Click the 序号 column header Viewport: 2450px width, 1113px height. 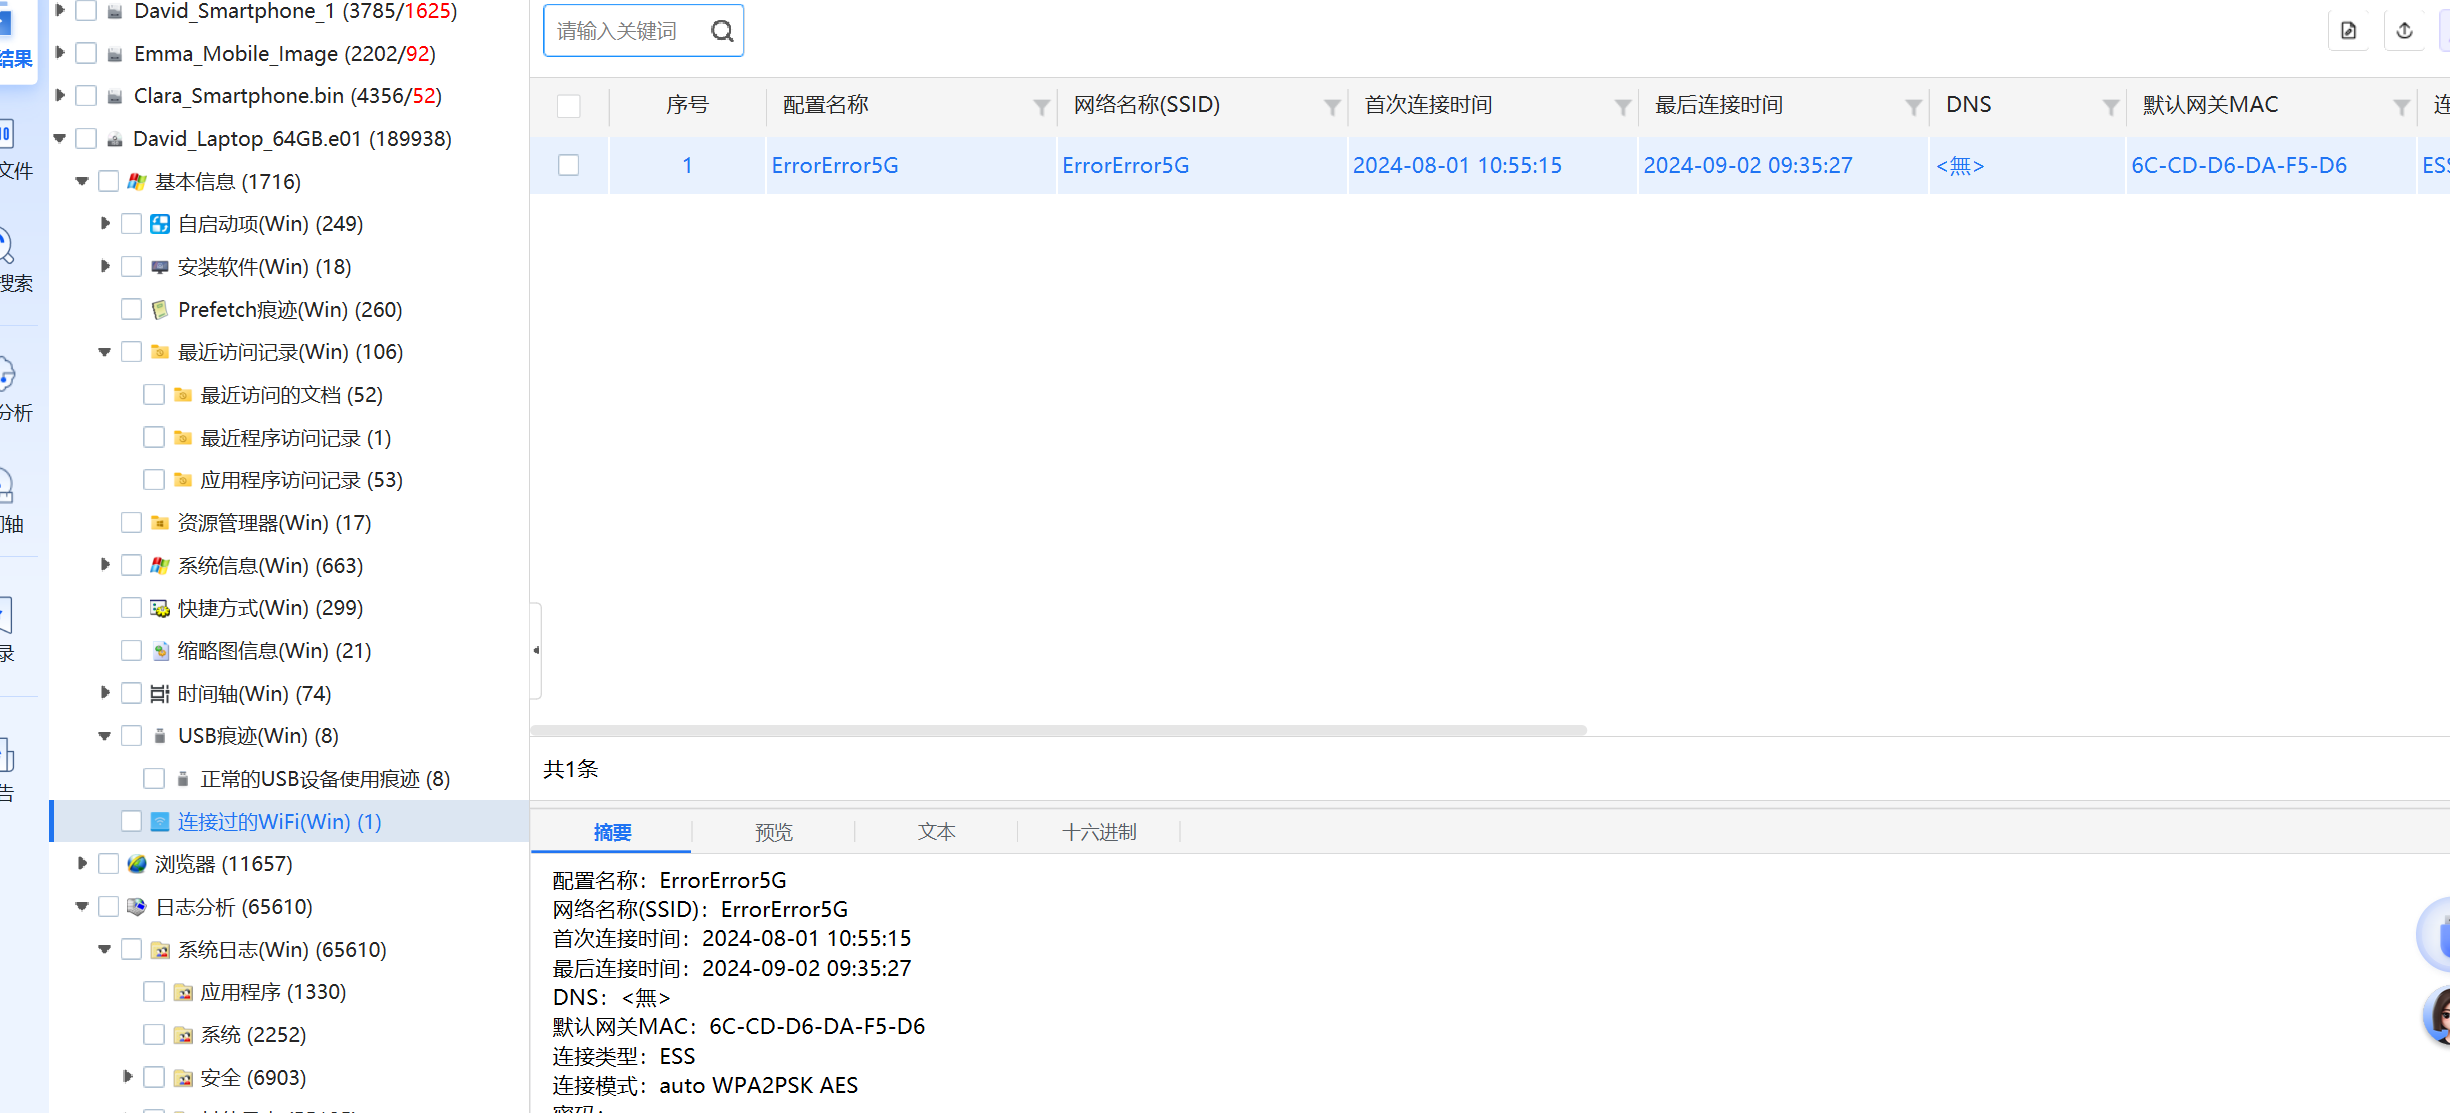point(687,105)
